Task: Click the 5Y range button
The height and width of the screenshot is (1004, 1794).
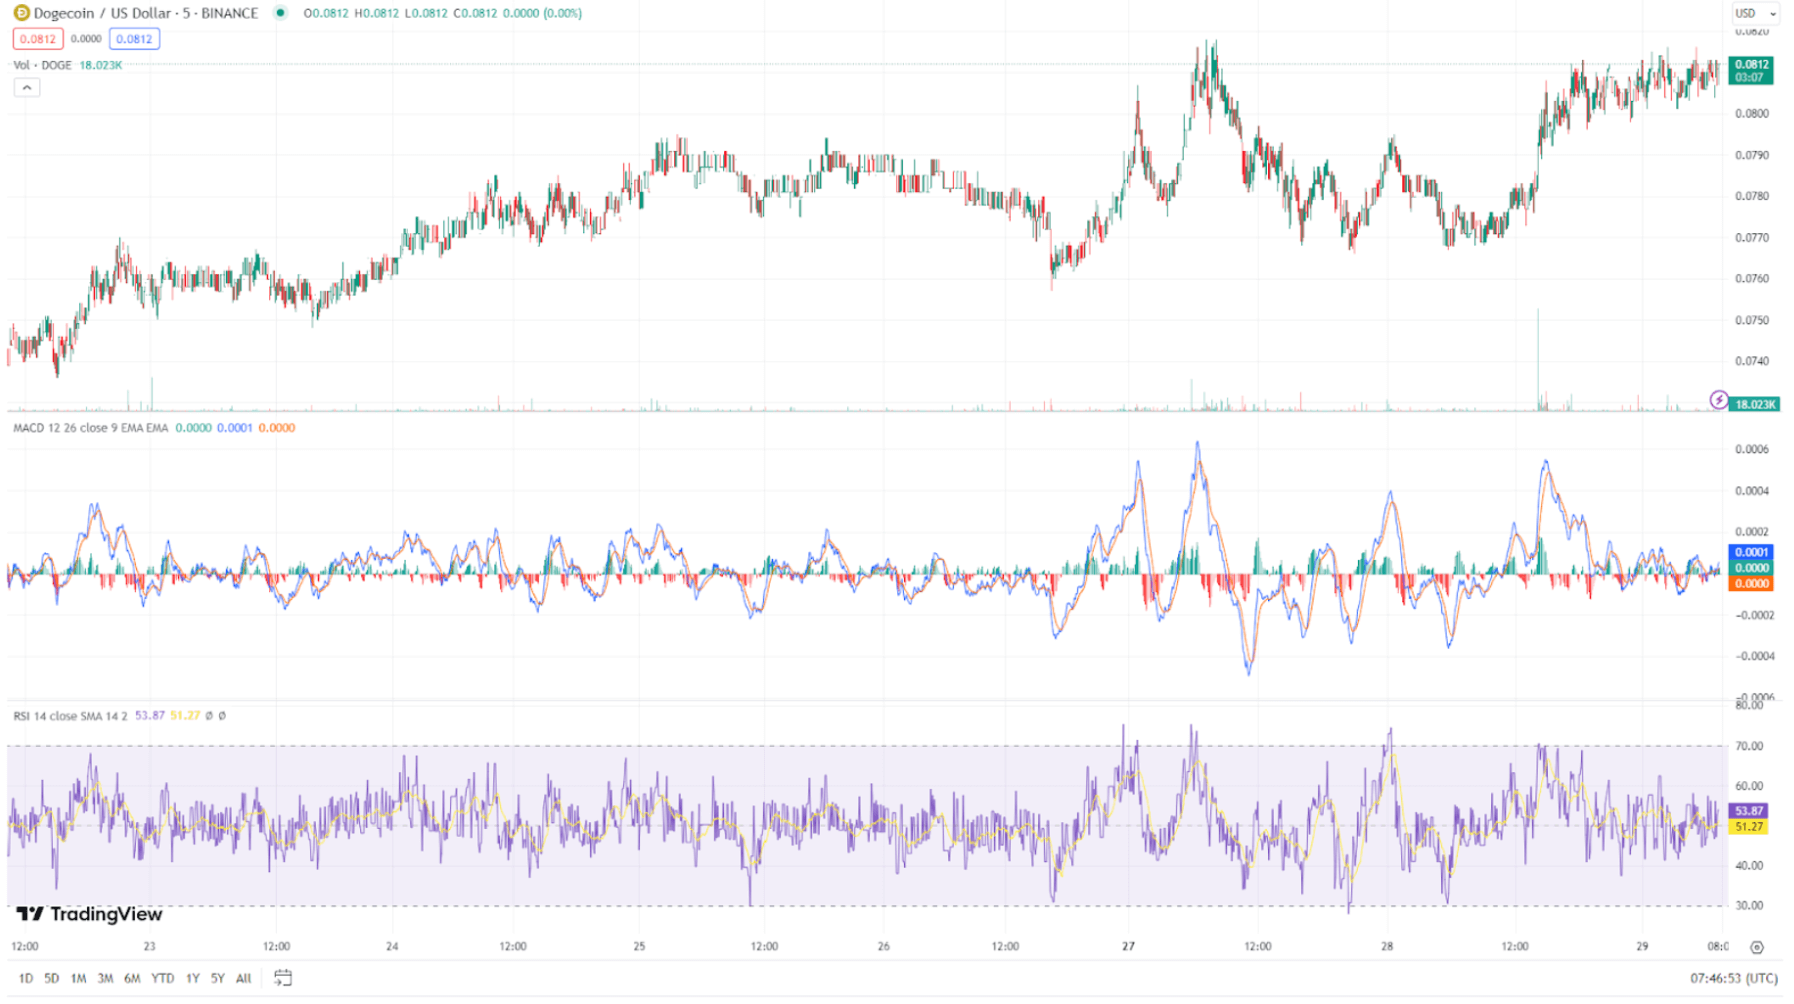Action: (x=217, y=979)
